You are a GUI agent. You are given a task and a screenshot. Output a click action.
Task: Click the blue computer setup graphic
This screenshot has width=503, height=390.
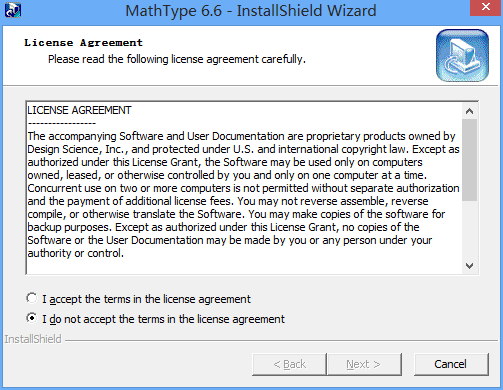click(462, 55)
